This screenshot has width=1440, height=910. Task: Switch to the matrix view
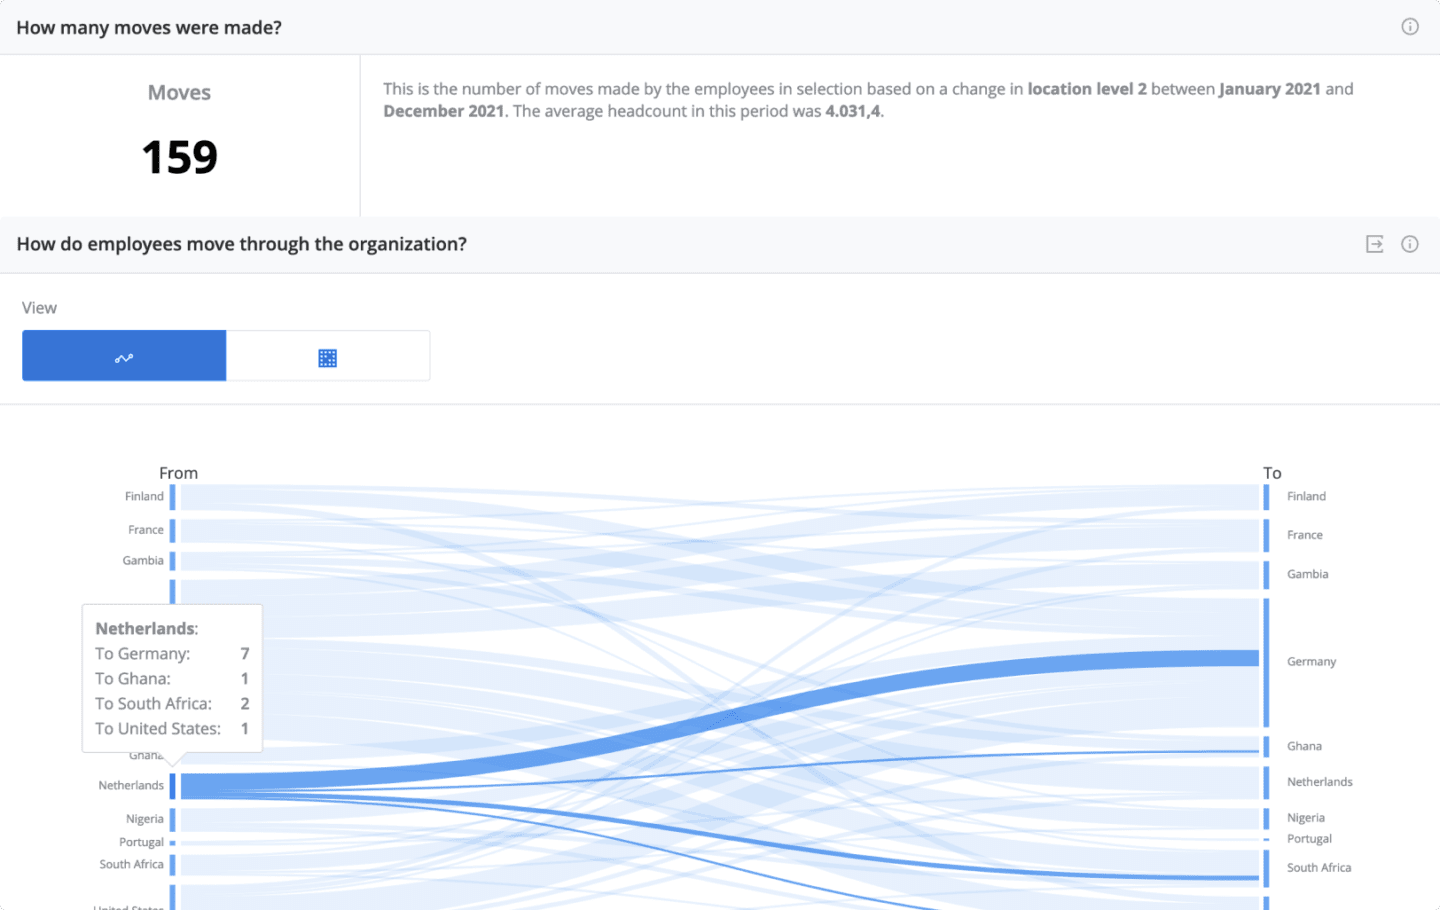click(327, 355)
